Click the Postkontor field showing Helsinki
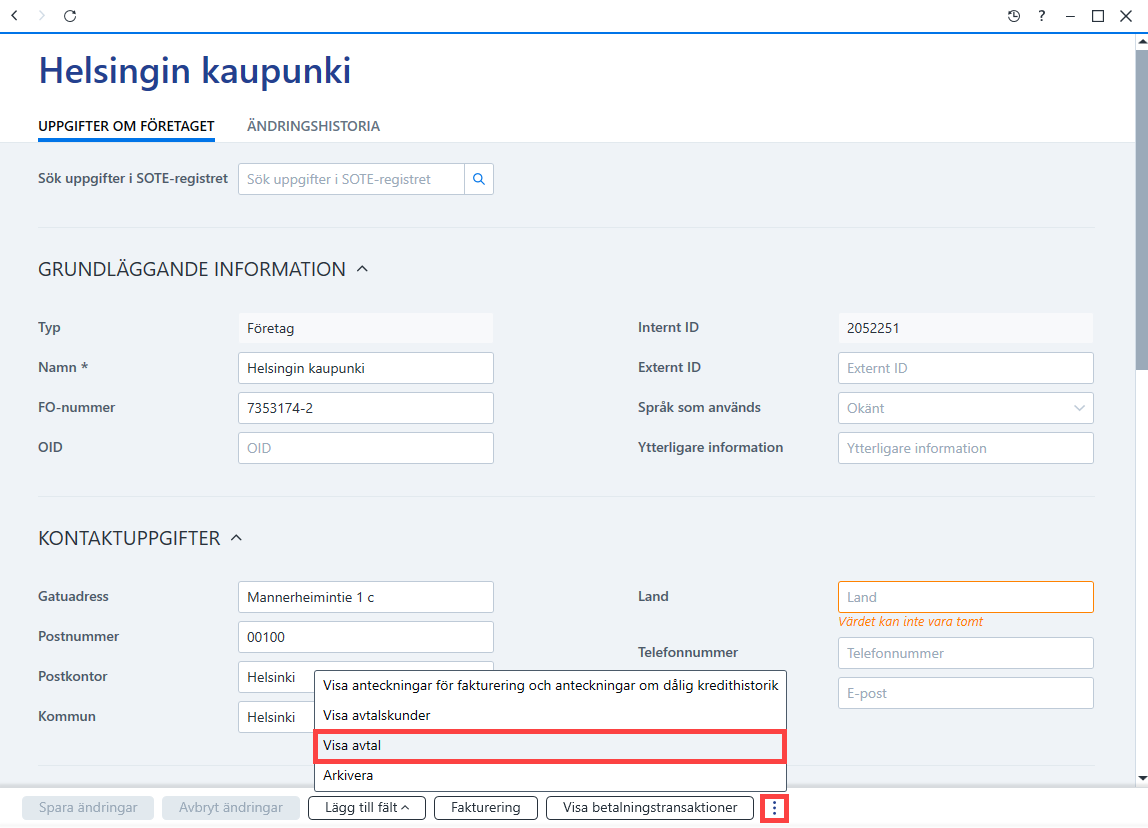The image size is (1148, 828). click(x=276, y=677)
